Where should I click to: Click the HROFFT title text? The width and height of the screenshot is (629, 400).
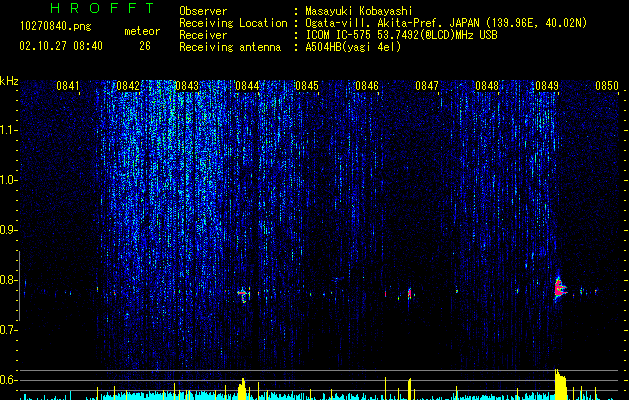[103, 8]
